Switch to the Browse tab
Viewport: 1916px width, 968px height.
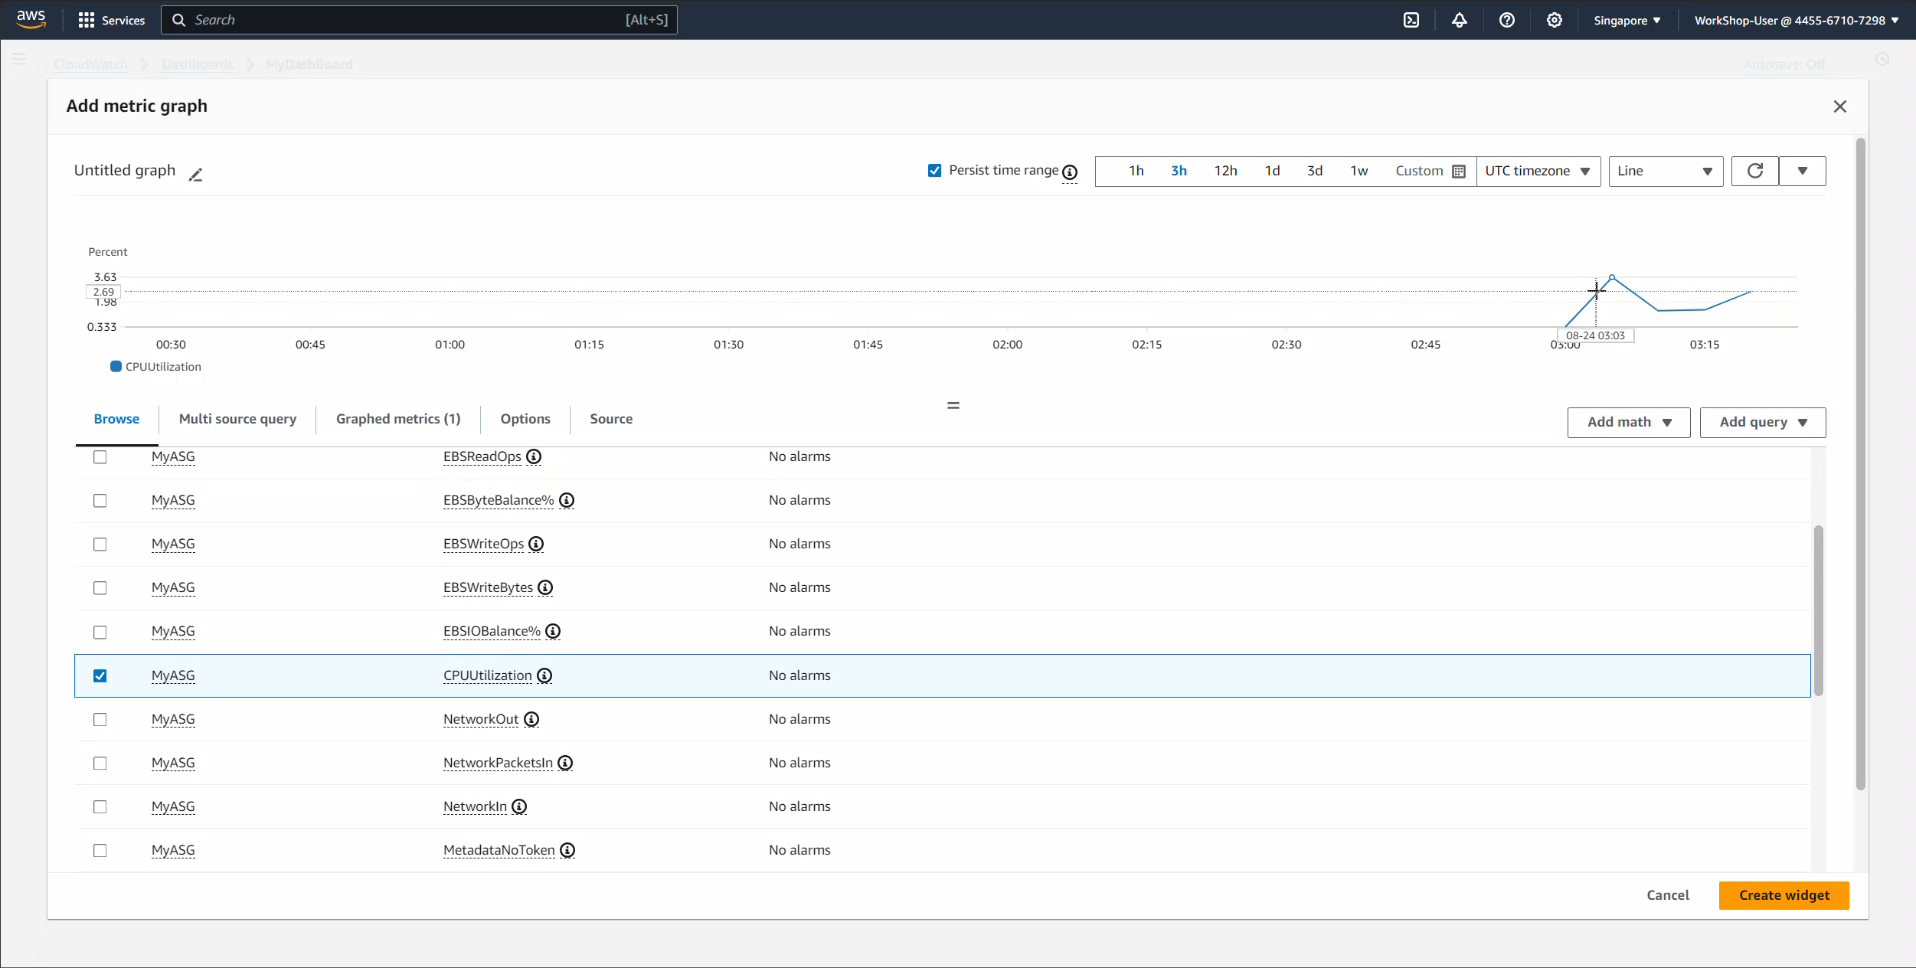[x=117, y=419]
